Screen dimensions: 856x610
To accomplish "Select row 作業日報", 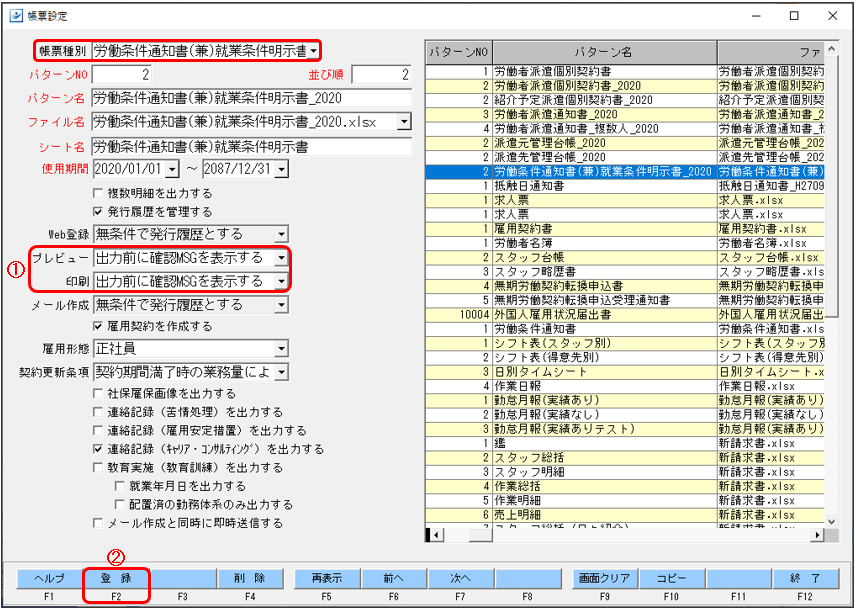I will 625,386.
